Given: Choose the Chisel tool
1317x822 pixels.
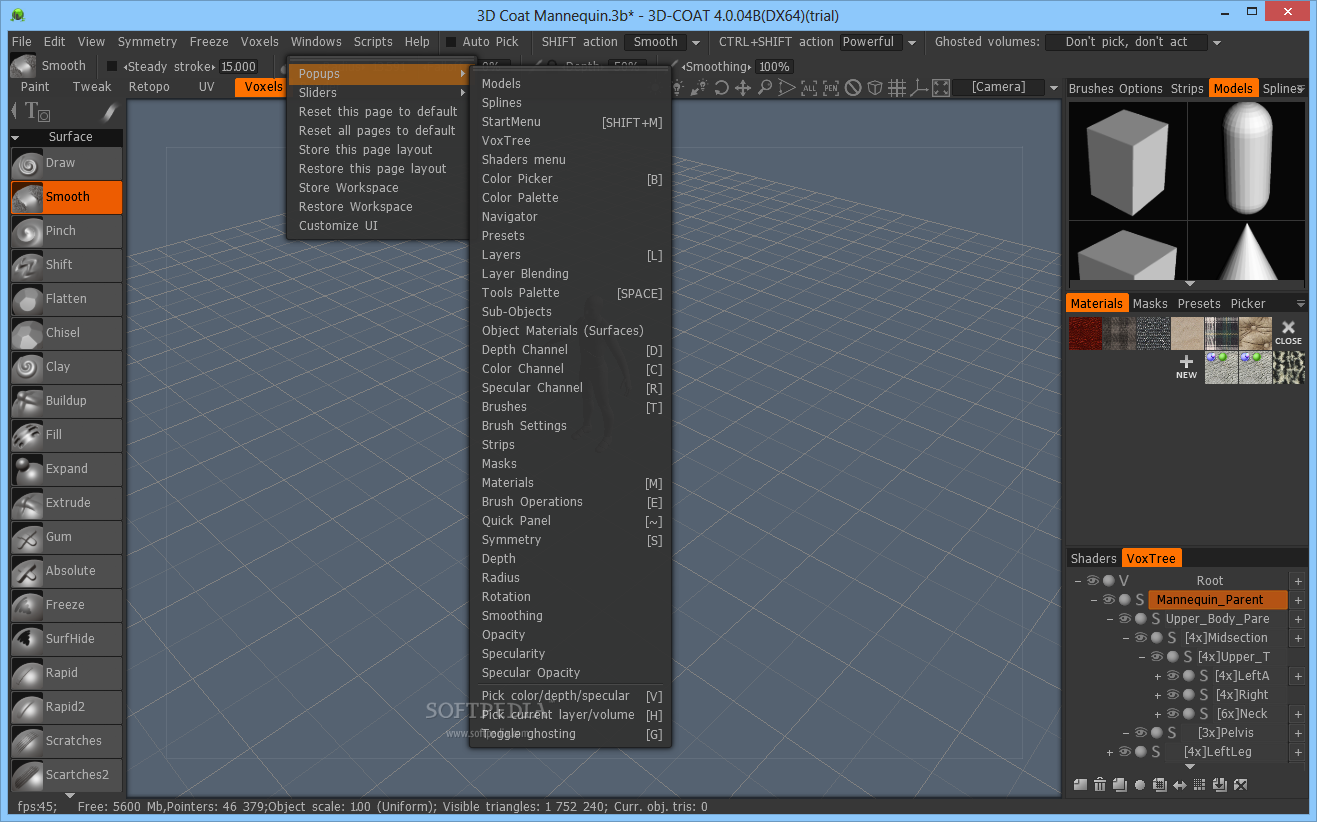Looking at the screenshot, I should [x=66, y=333].
